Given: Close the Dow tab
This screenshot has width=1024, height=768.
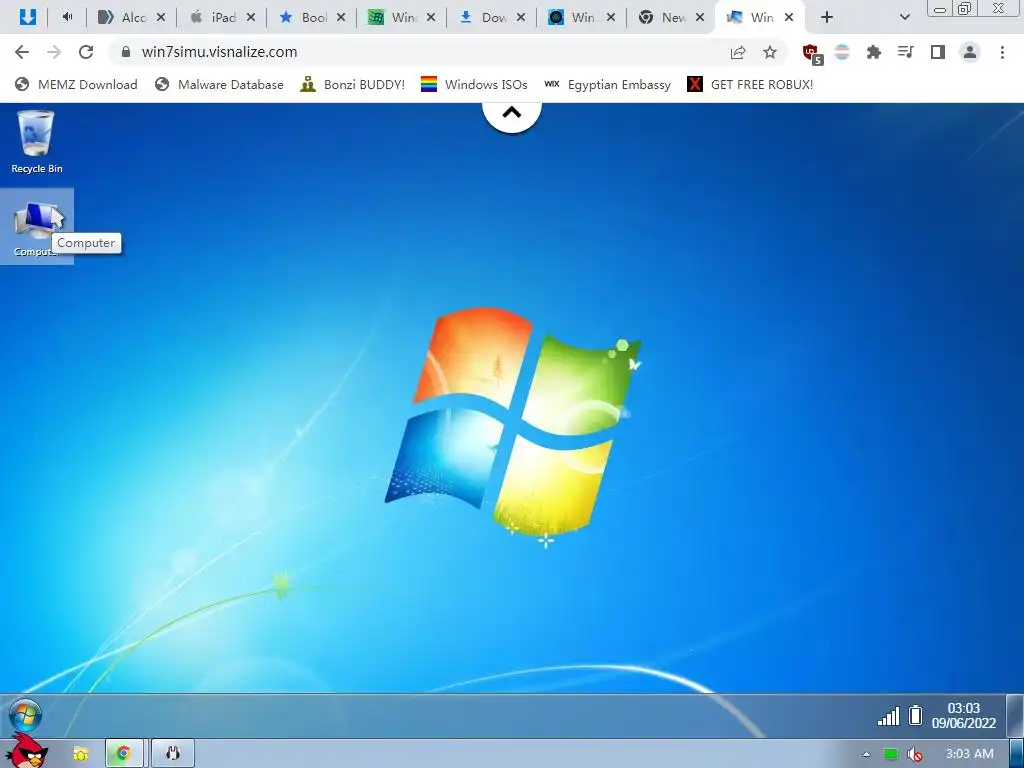Looking at the screenshot, I should tap(520, 18).
